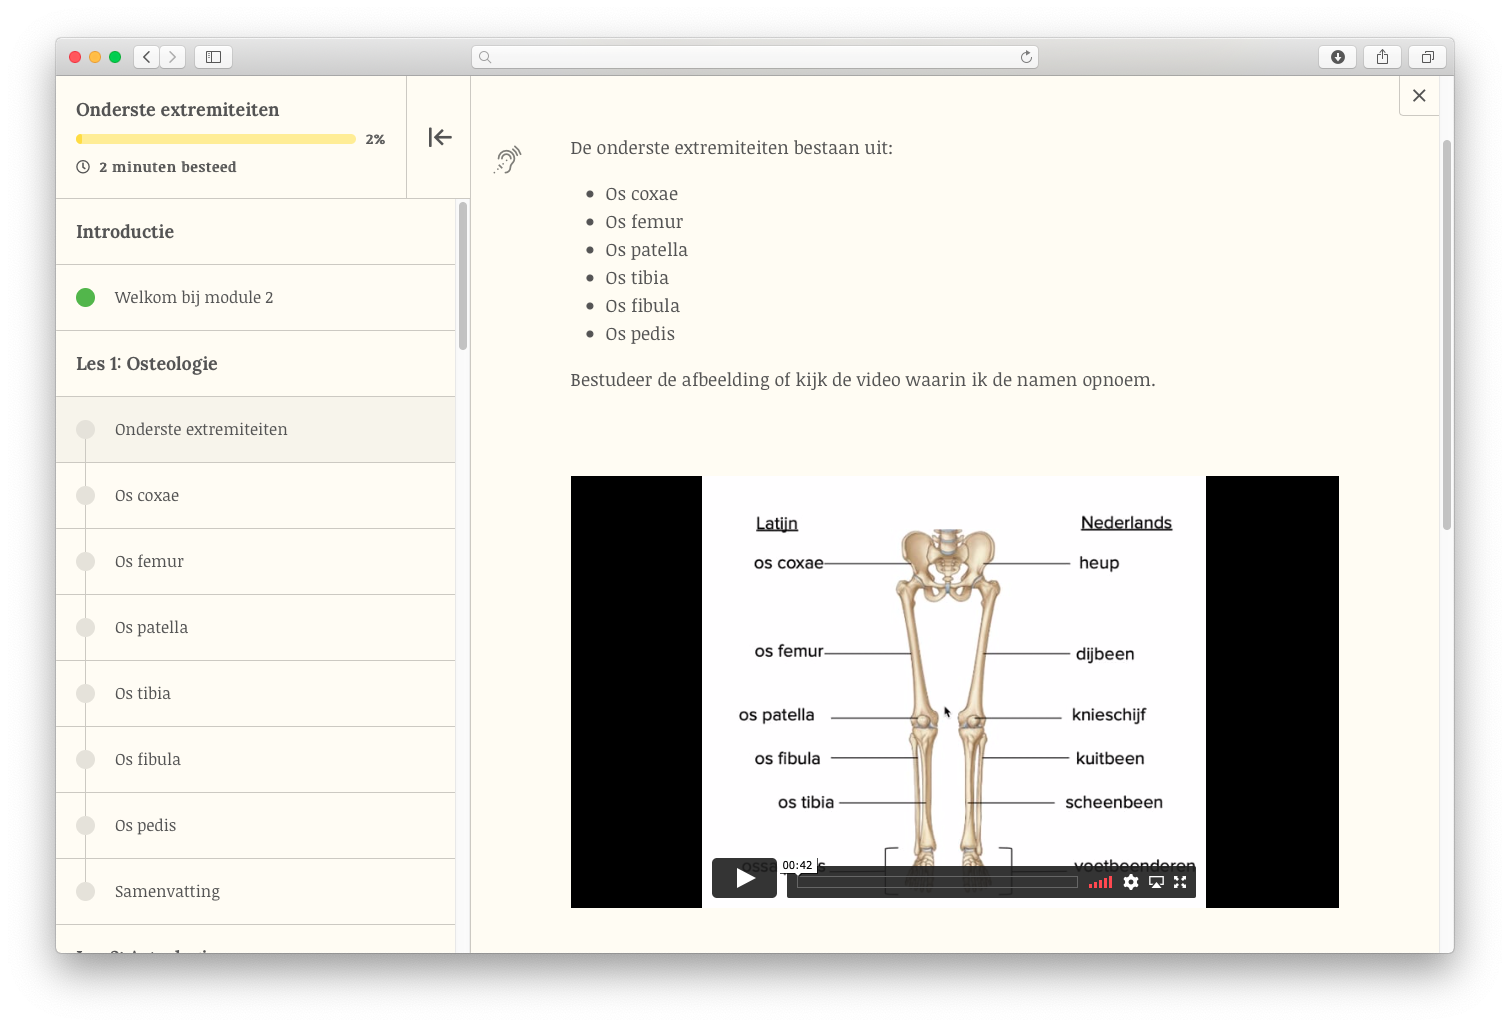
Task: Go to the Samenvatting section
Action: [167, 892]
